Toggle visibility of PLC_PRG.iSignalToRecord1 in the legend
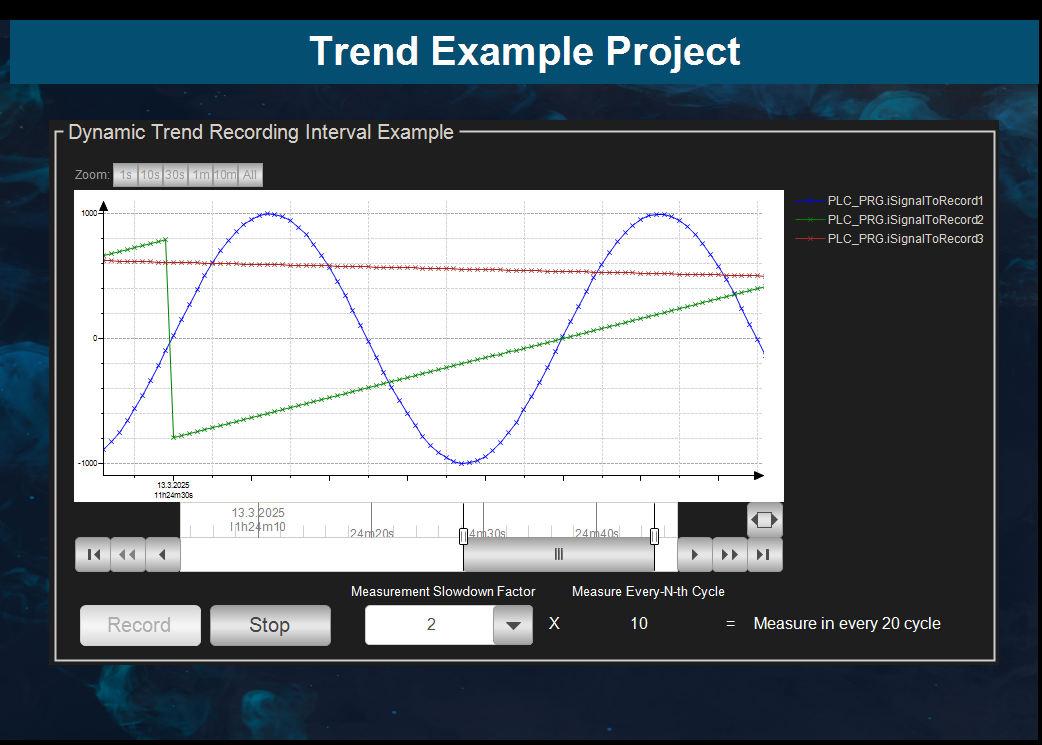 pyautogui.click(x=903, y=200)
